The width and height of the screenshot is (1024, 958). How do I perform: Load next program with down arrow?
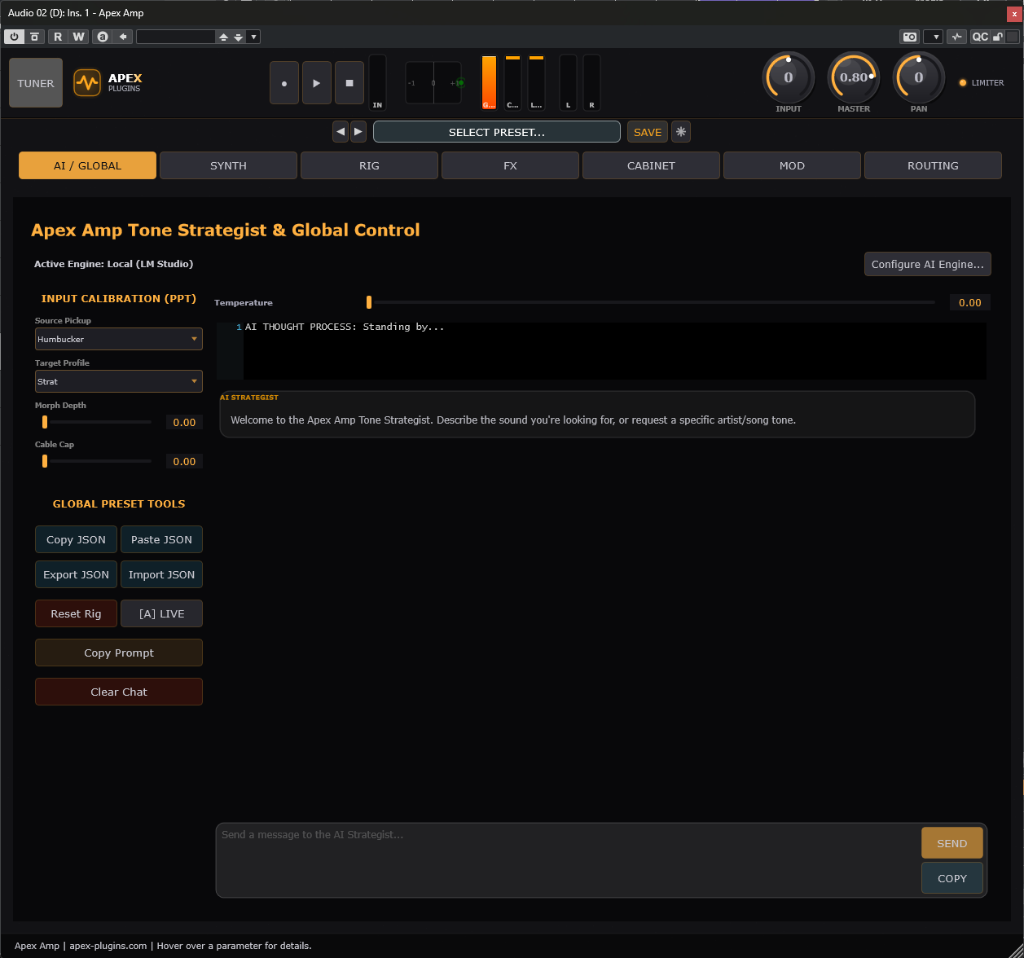pyautogui.click(x=238, y=37)
